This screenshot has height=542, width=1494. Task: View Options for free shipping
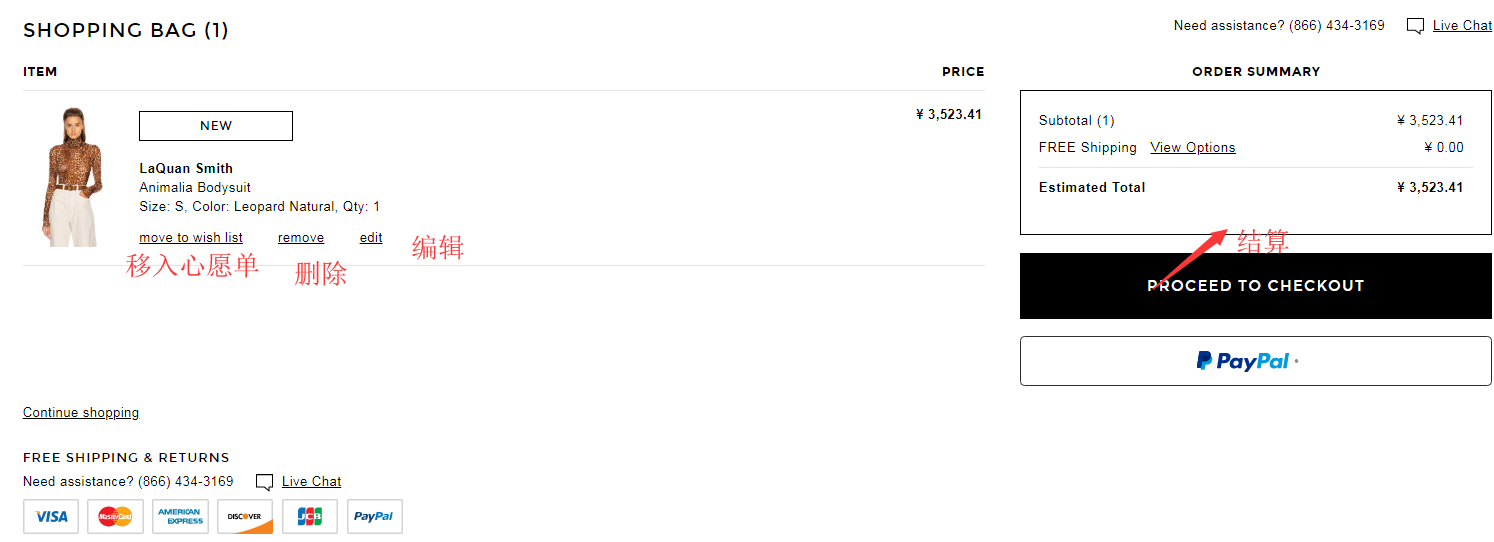tap(1193, 148)
